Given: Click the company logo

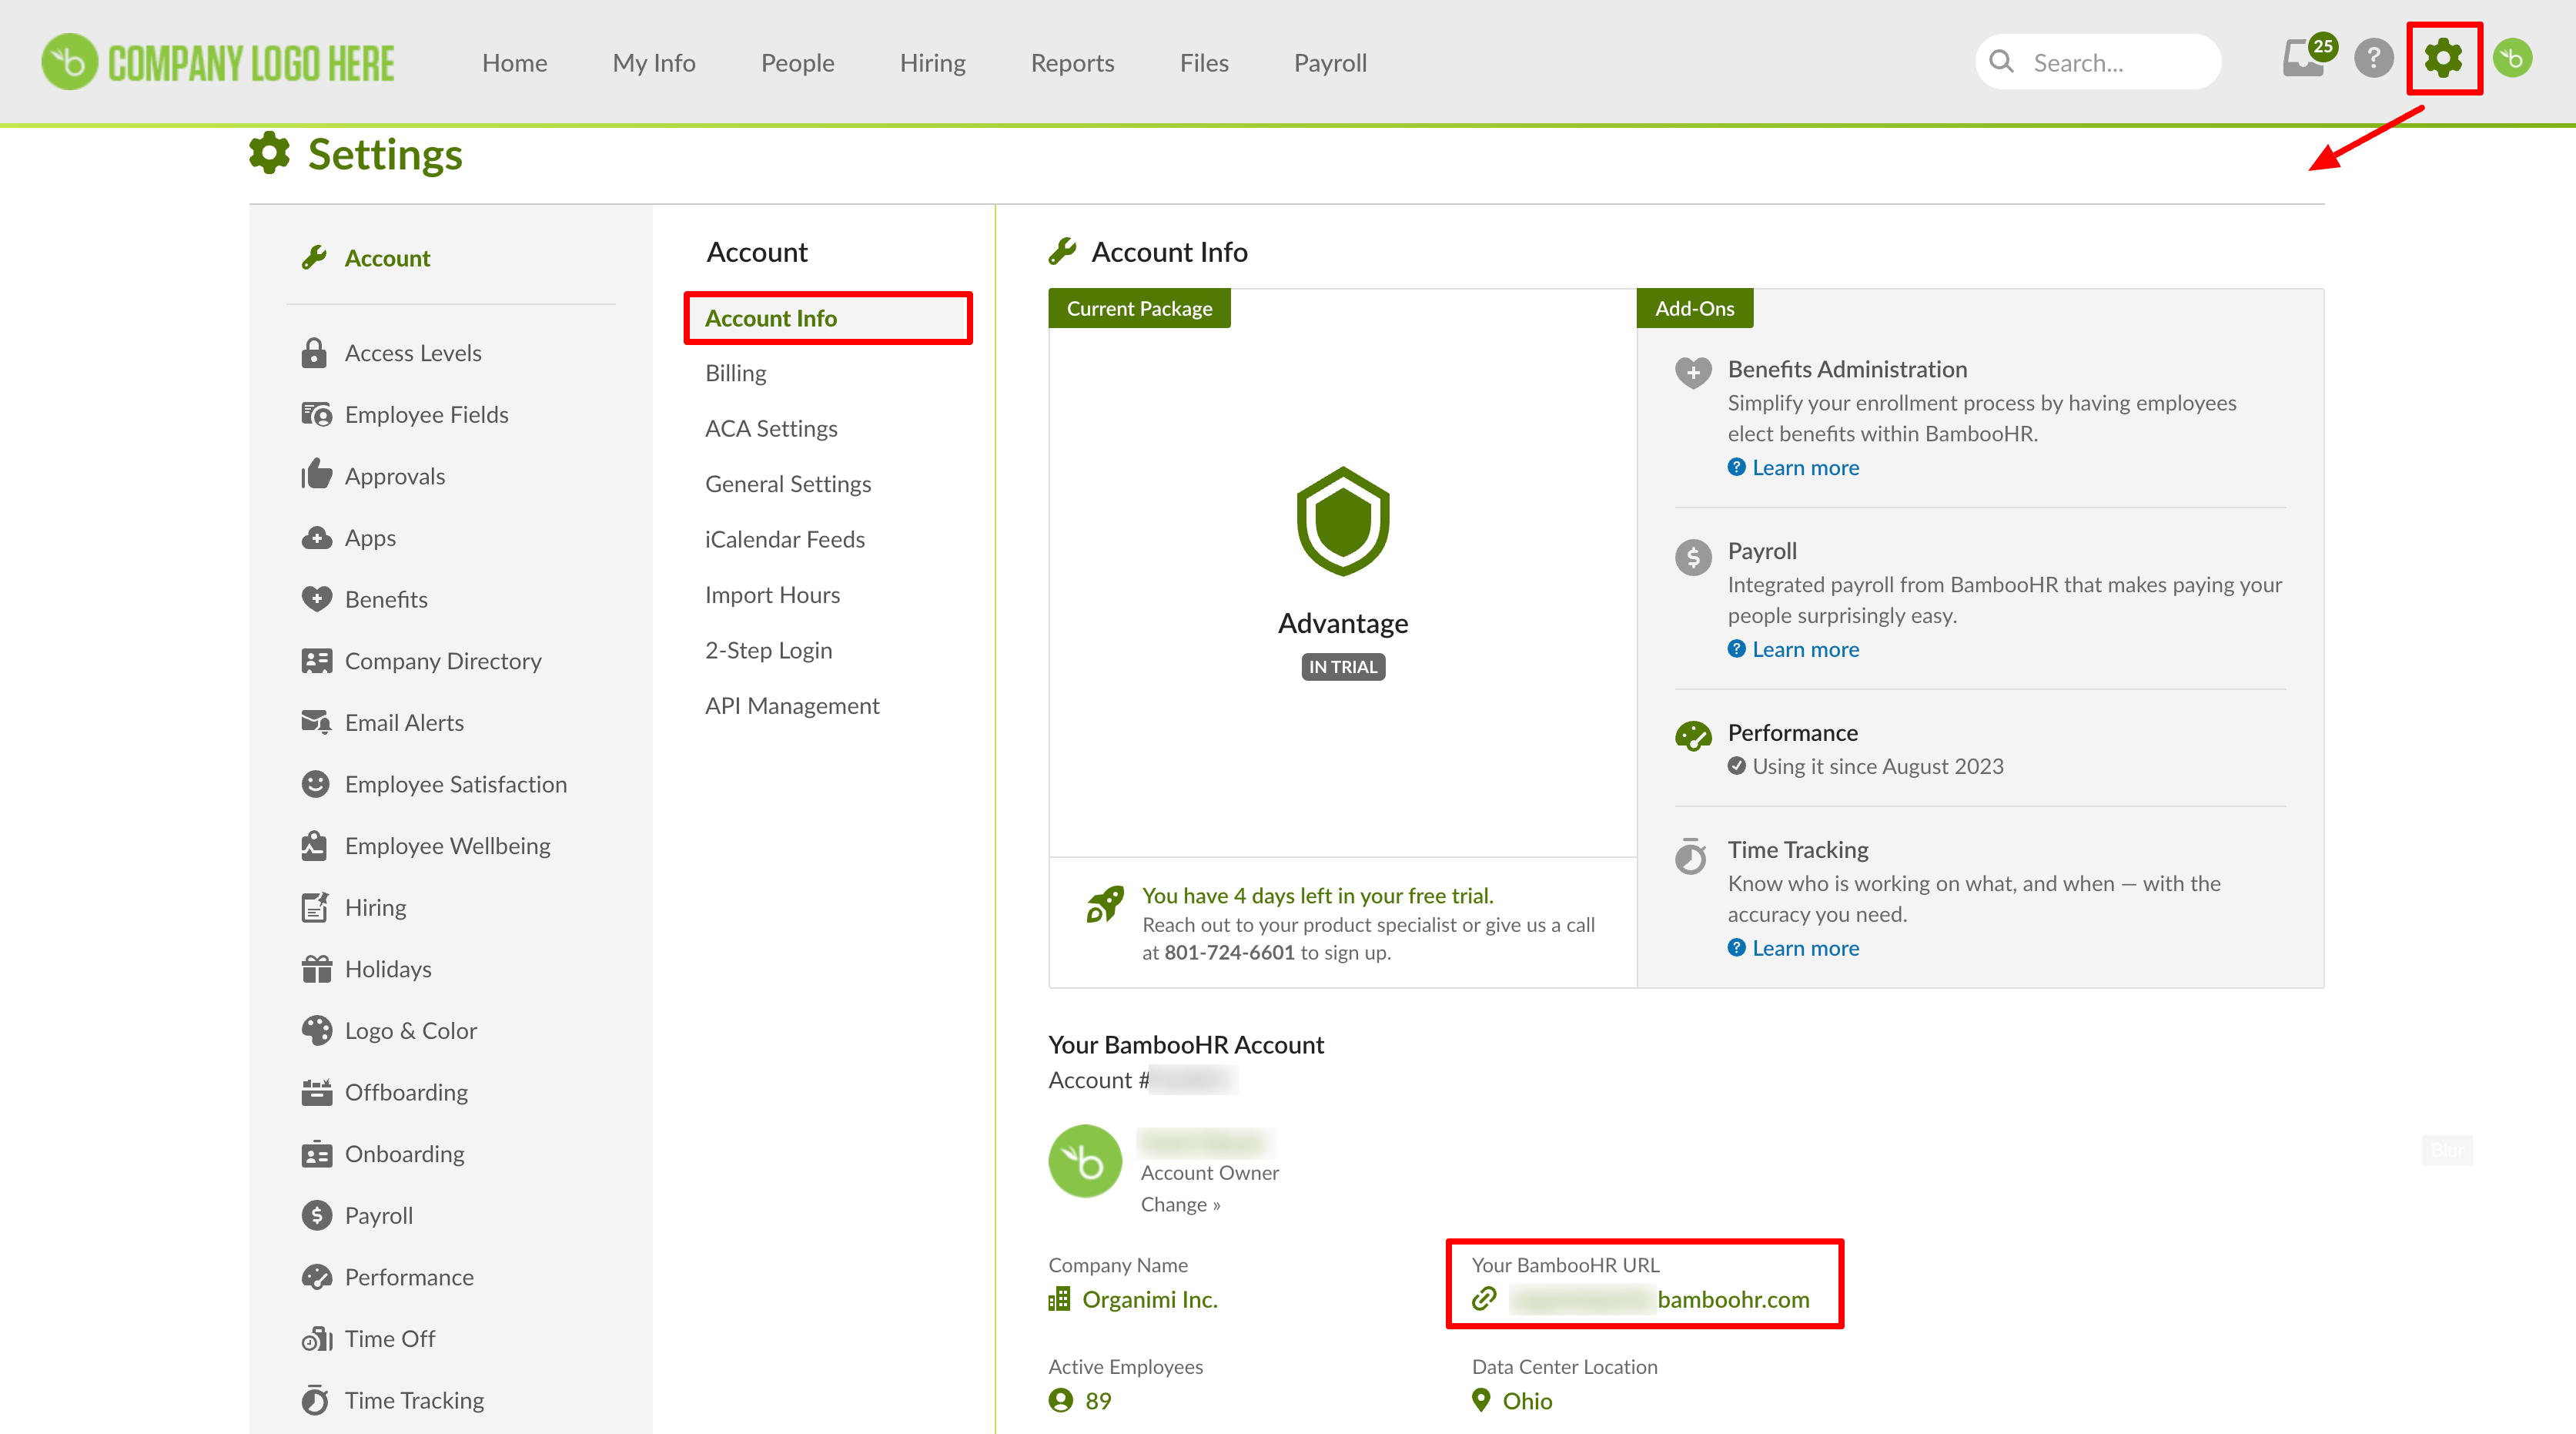Looking at the screenshot, I should click(x=218, y=62).
